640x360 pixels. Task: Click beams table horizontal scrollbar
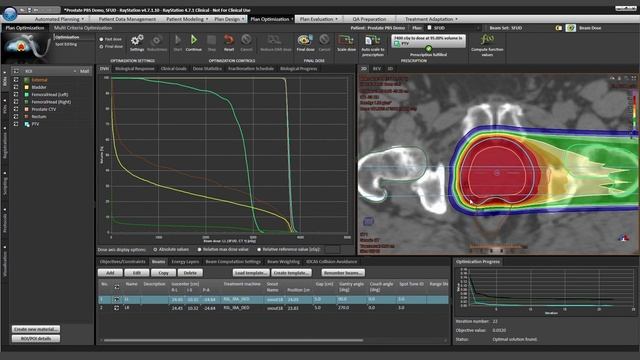click(233, 340)
